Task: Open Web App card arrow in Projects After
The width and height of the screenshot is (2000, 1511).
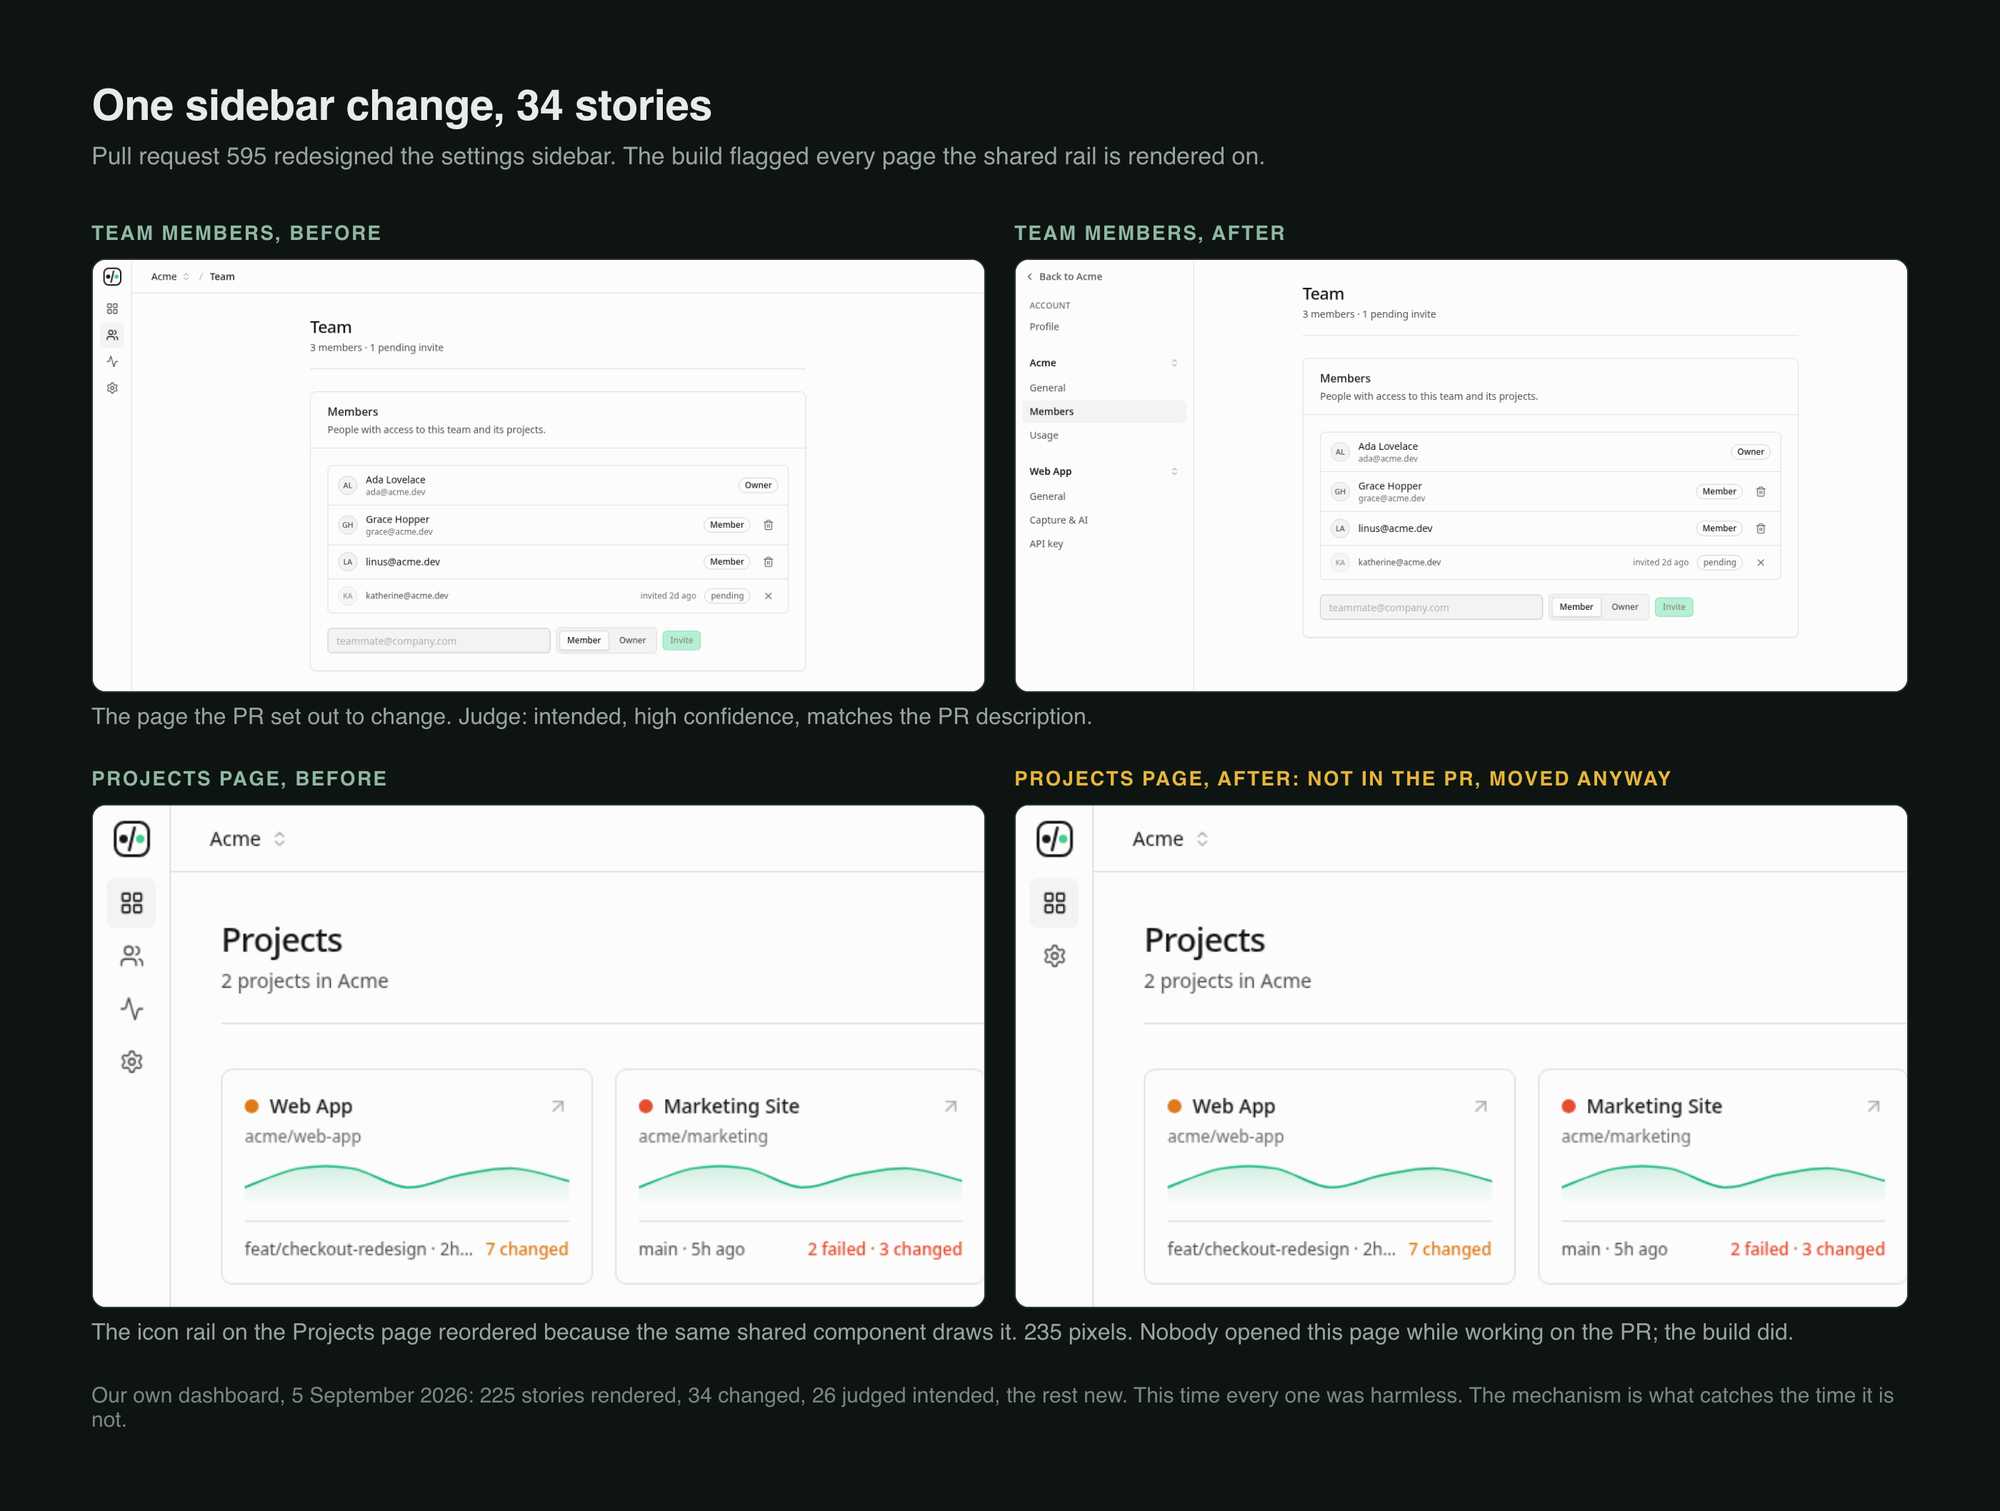Action: coord(1481,1106)
